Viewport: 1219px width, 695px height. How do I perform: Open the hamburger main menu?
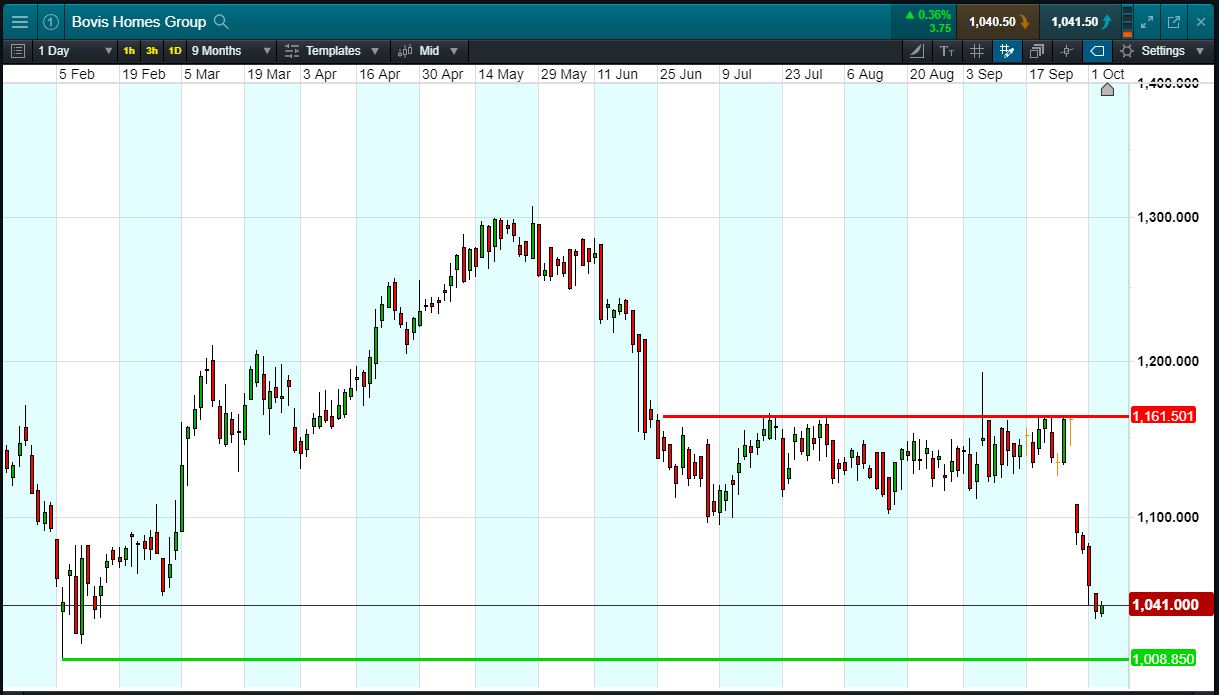[19, 21]
